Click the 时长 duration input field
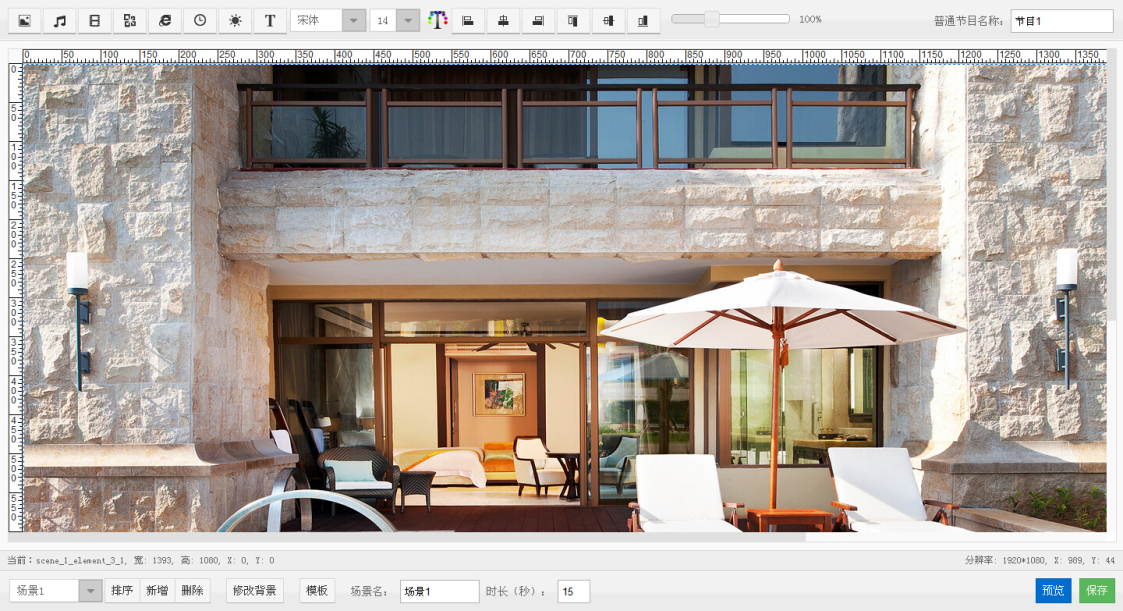Viewport: 1123px width, 611px height. pyautogui.click(x=573, y=592)
